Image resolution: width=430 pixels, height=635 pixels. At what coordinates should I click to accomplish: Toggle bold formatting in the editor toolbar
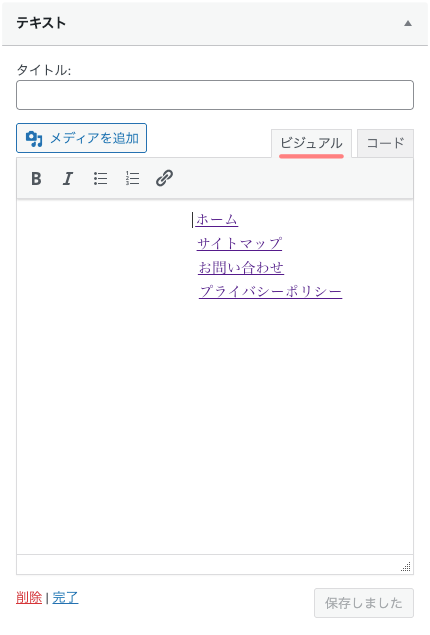point(36,179)
